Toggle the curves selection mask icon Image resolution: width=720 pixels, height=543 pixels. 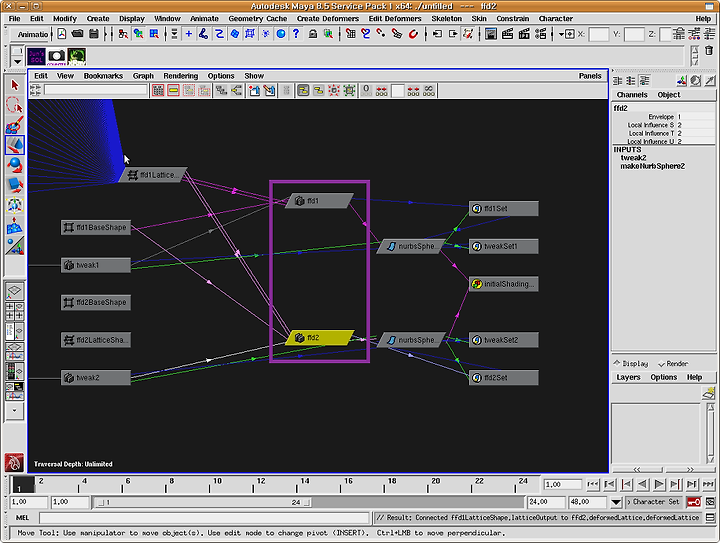tap(219, 34)
